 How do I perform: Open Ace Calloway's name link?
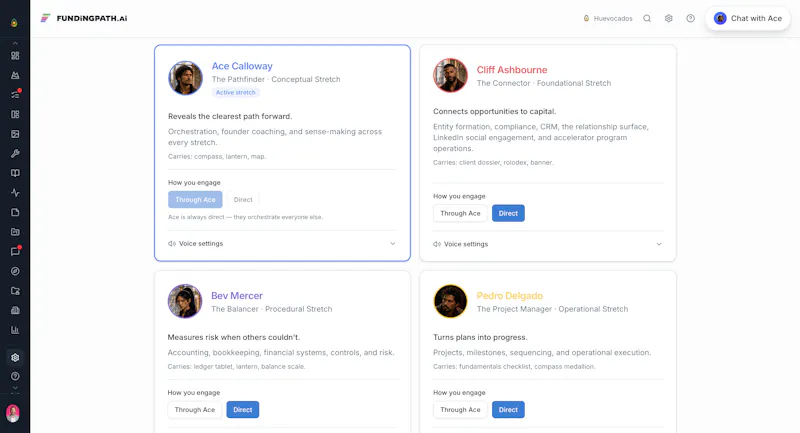pyautogui.click(x=242, y=66)
